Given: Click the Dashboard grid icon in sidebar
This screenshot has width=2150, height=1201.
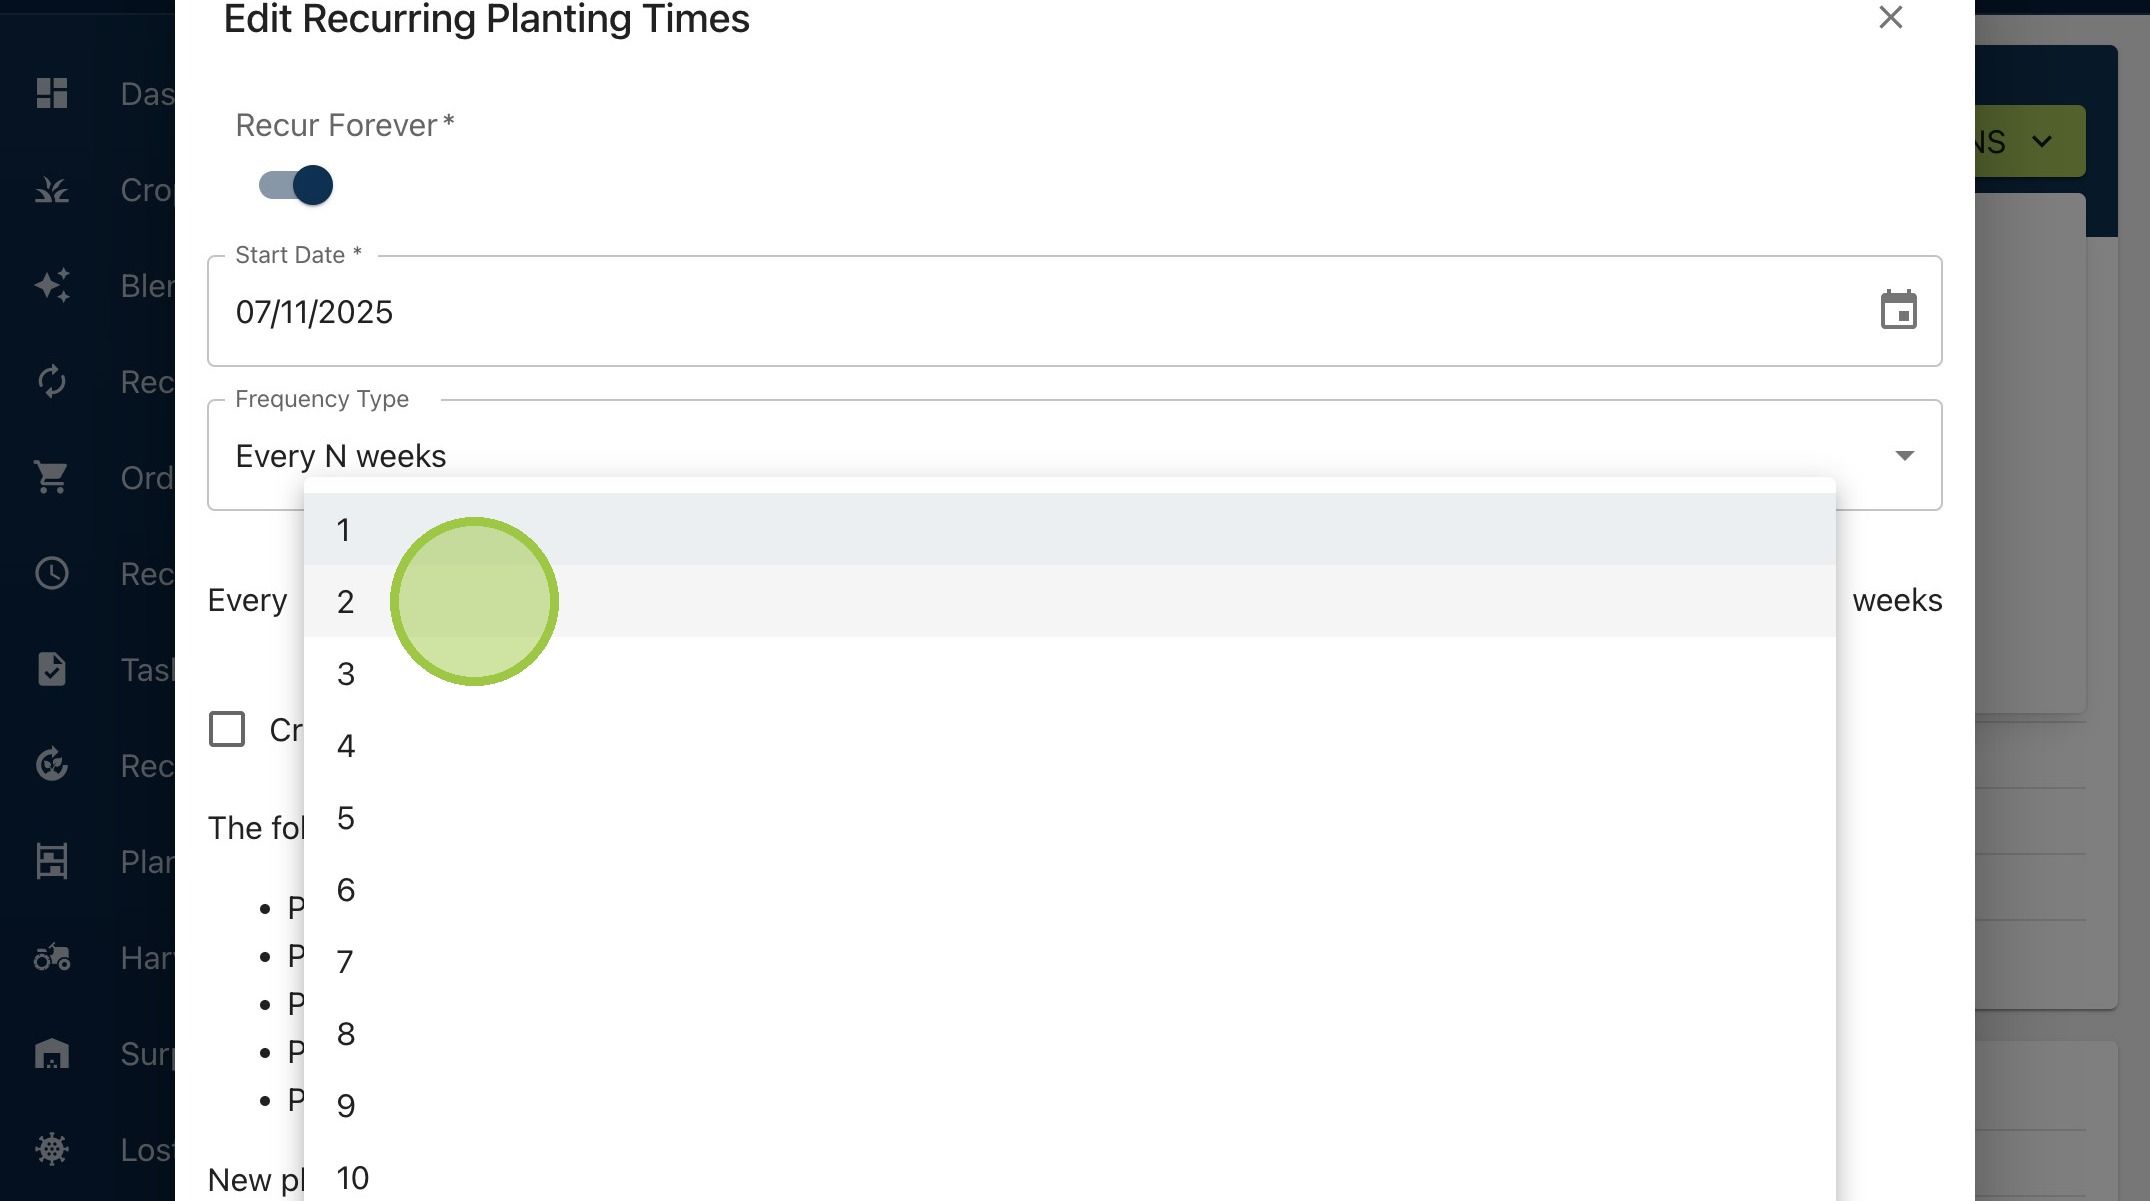Looking at the screenshot, I should point(52,94).
